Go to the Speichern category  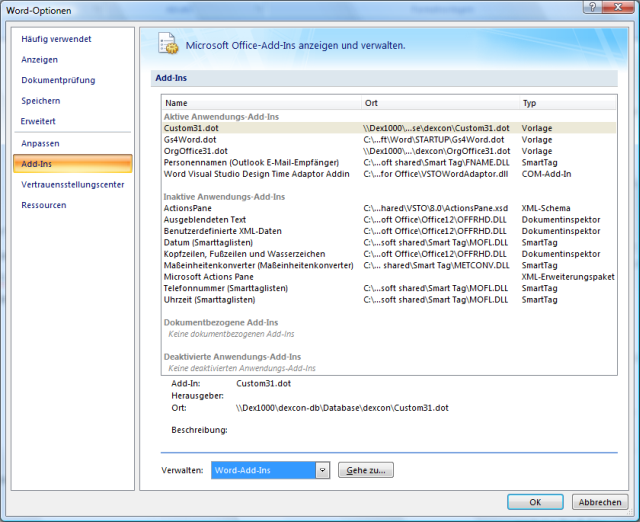coord(41,101)
